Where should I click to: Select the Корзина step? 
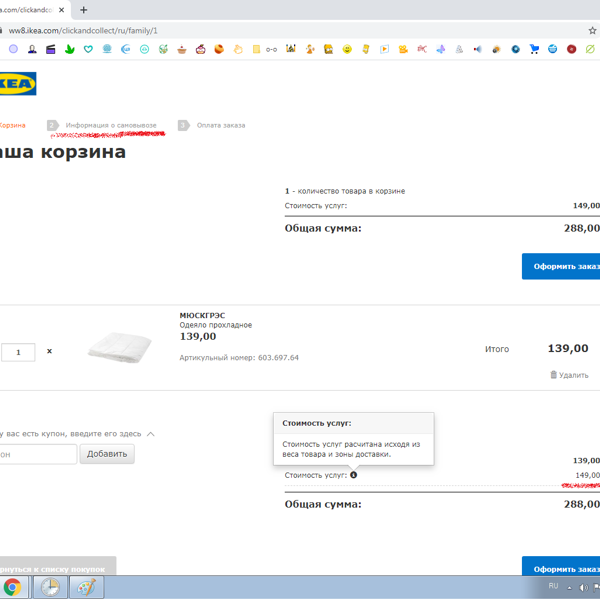point(13,125)
